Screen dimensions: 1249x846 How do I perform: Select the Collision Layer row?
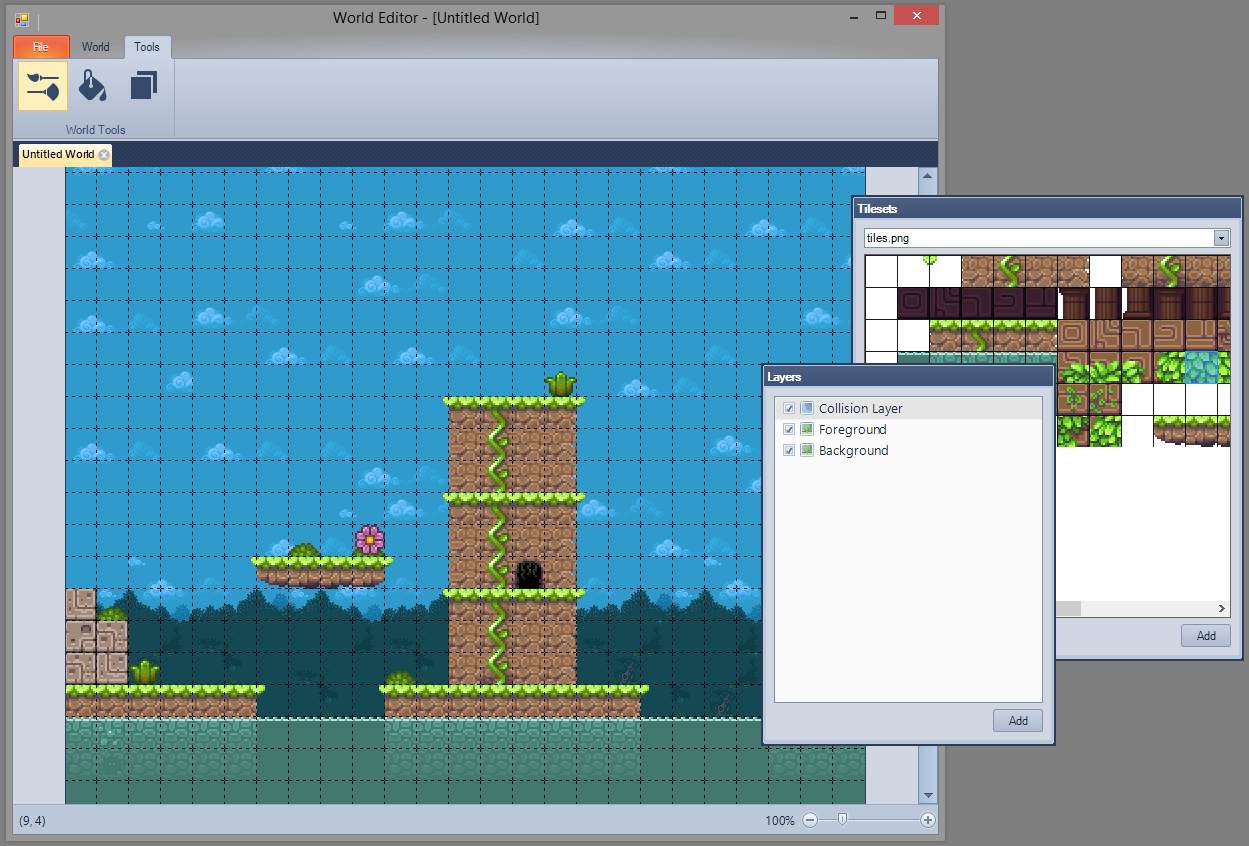pos(909,408)
